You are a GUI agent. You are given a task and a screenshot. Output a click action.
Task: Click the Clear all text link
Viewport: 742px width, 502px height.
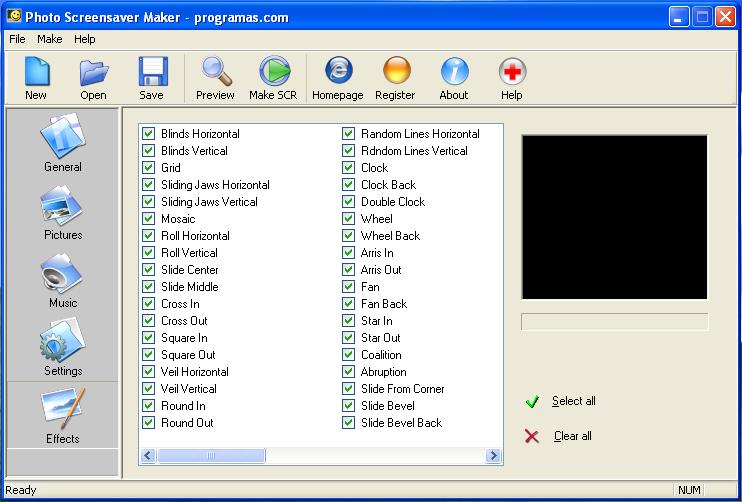tap(573, 436)
